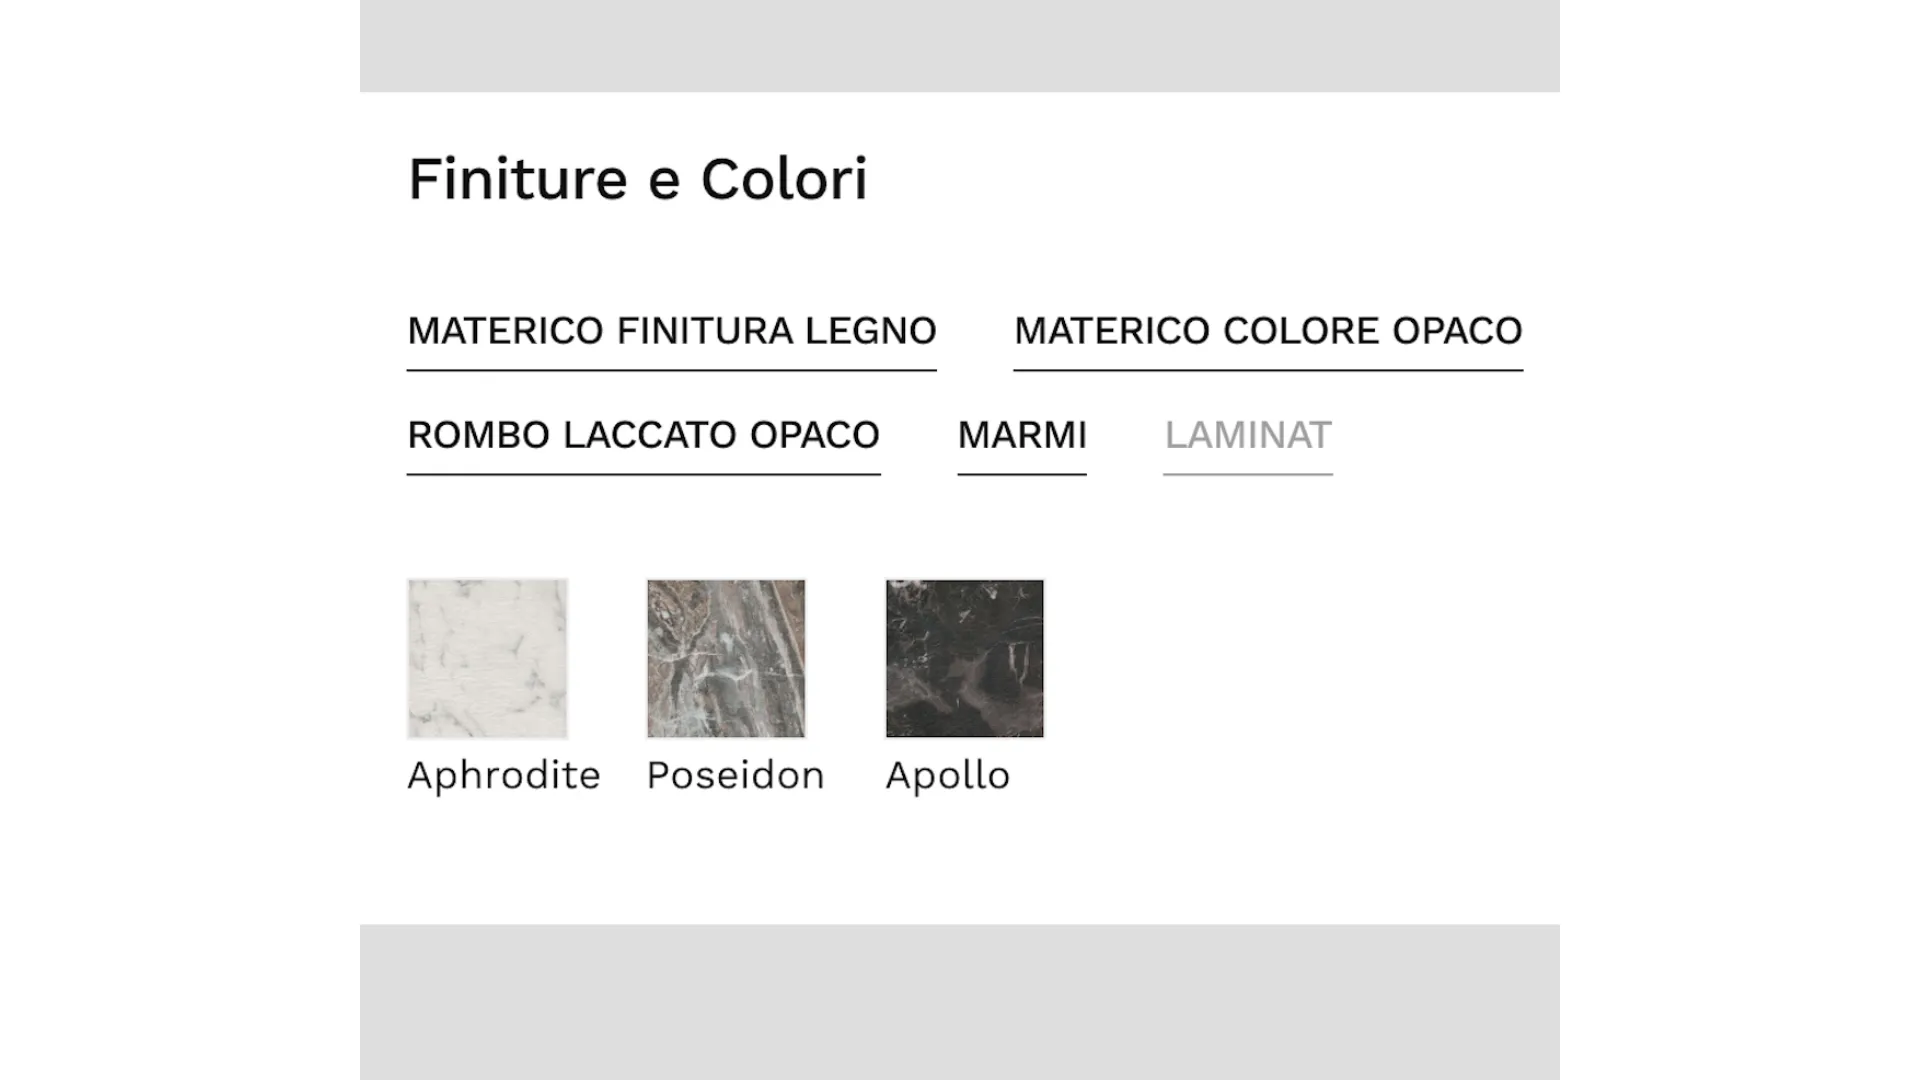The image size is (1920, 1080).
Task: Switch to the greyed Laminat tab
Action: (x=1248, y=435)
